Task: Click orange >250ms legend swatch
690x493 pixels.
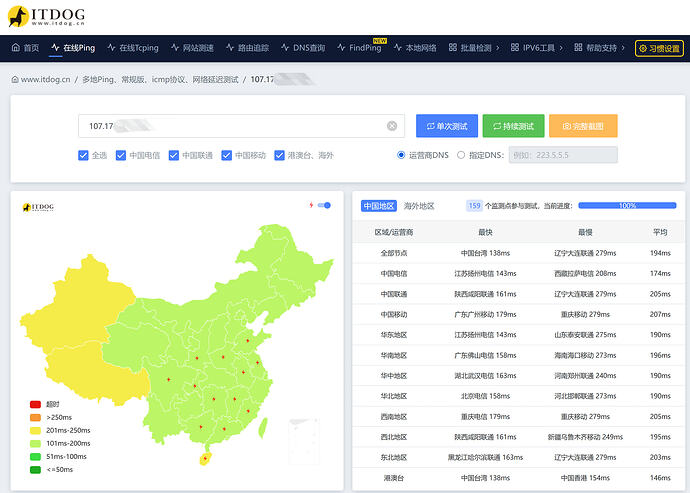Action: (35, 417)
